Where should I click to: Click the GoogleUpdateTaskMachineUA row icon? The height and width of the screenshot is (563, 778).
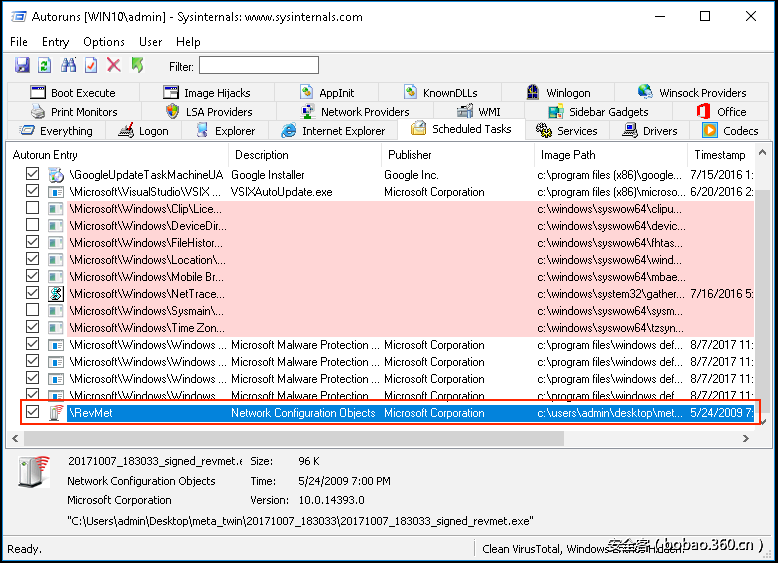56,175
